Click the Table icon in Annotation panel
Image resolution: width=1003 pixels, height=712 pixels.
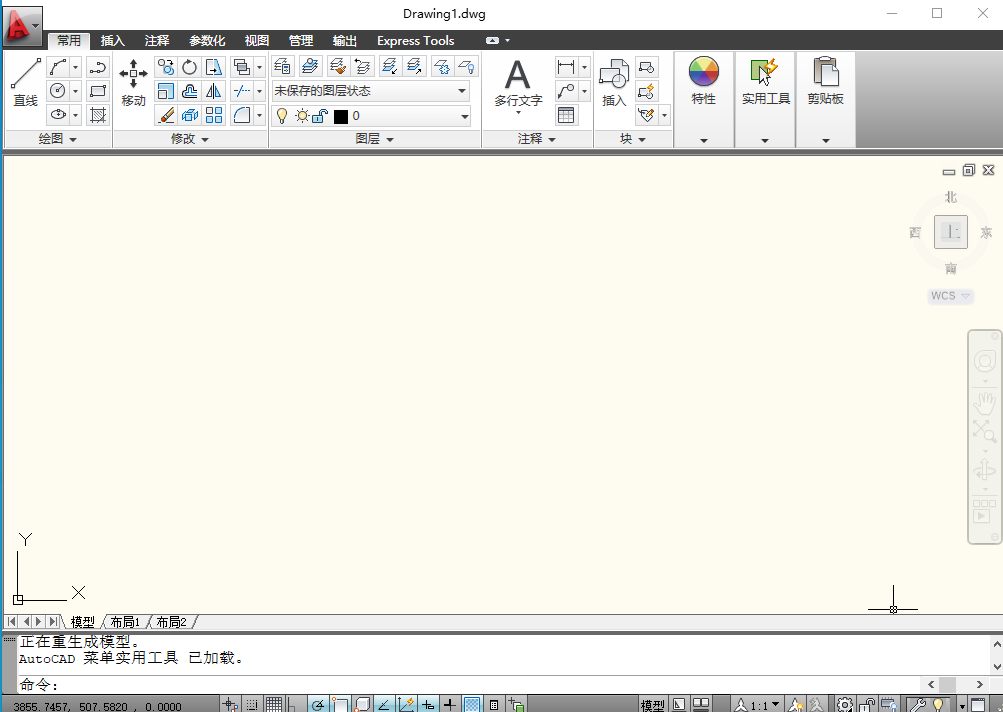click(566, 115)
